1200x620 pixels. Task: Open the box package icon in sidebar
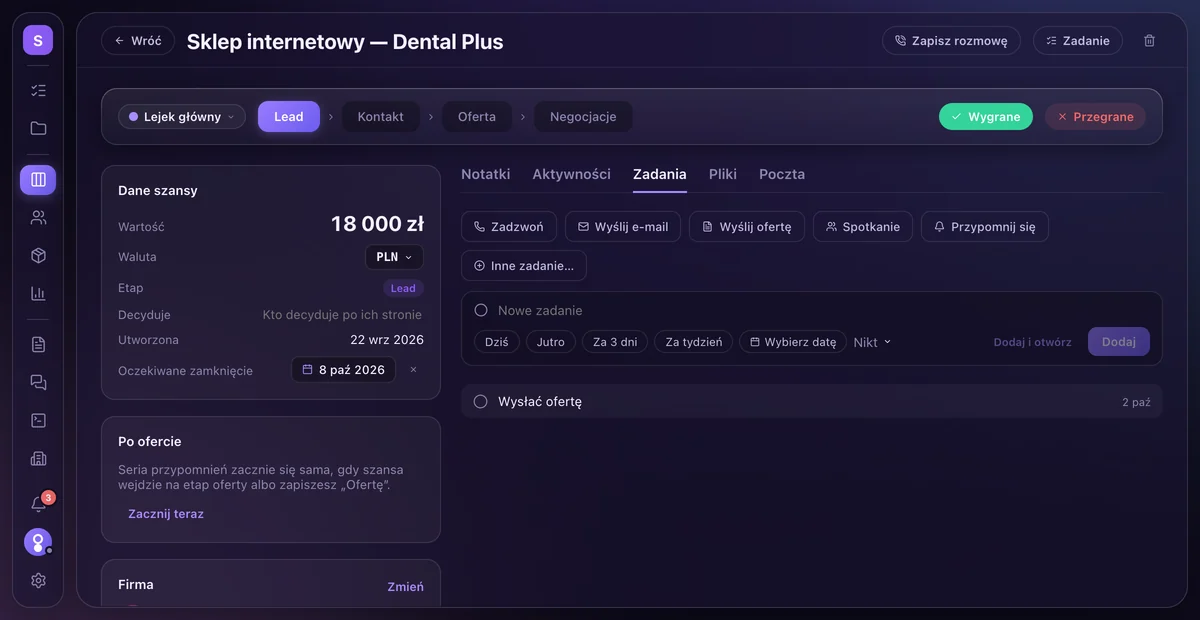point(38,255)
